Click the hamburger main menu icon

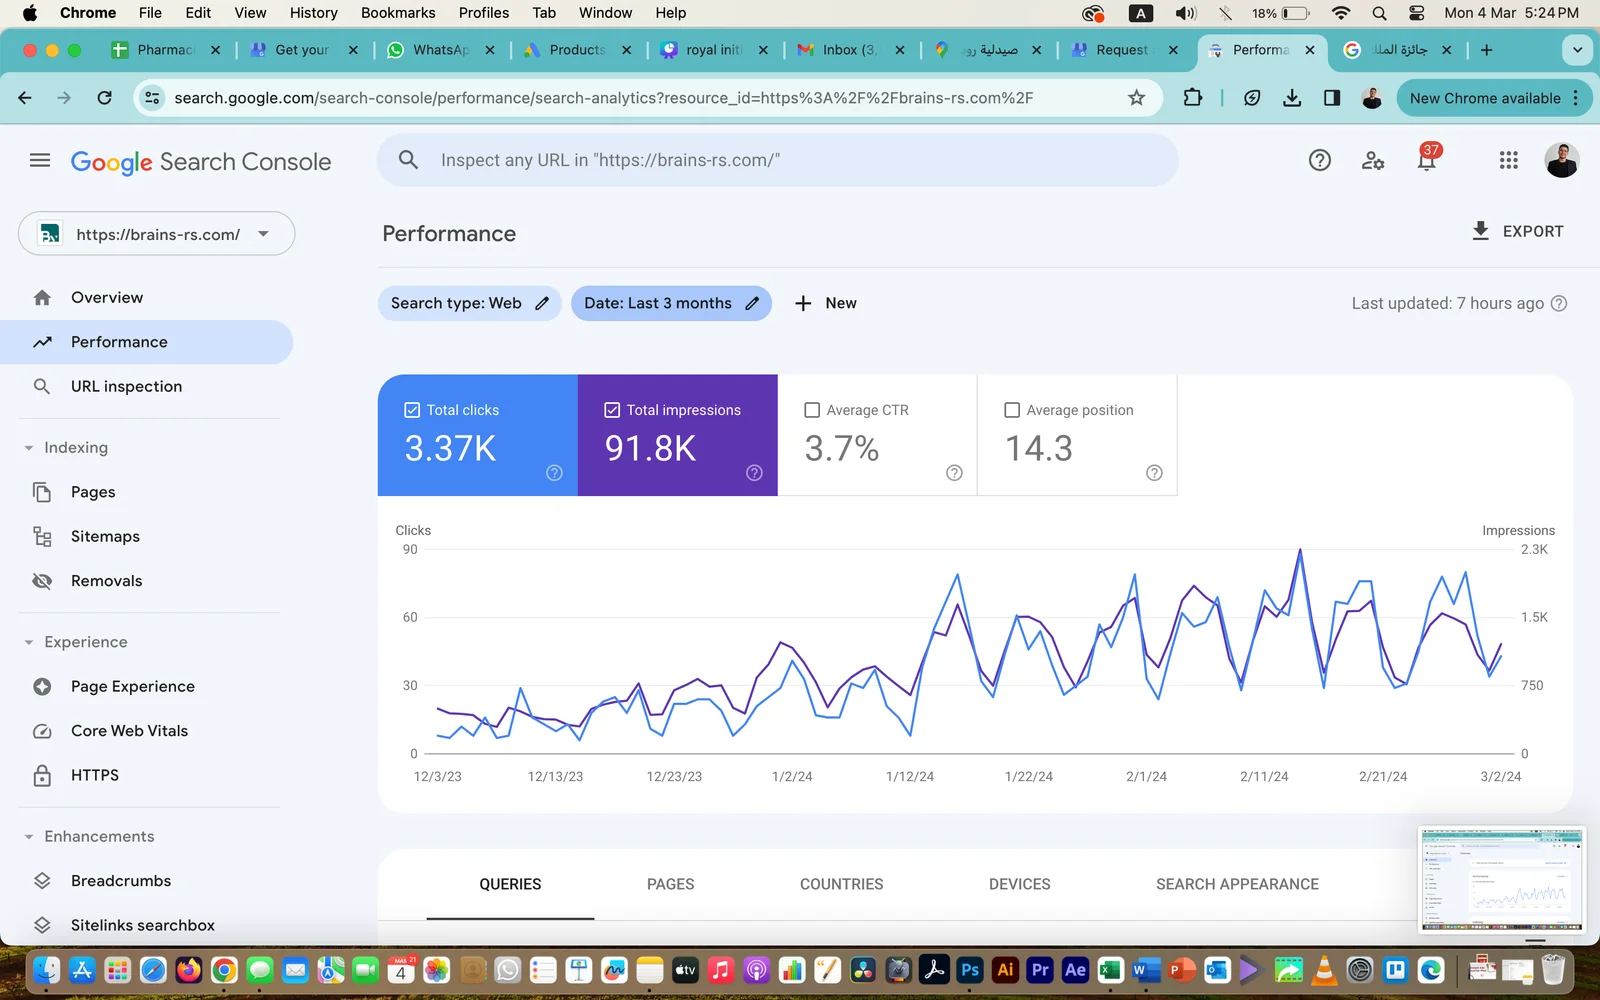(40, 160)
